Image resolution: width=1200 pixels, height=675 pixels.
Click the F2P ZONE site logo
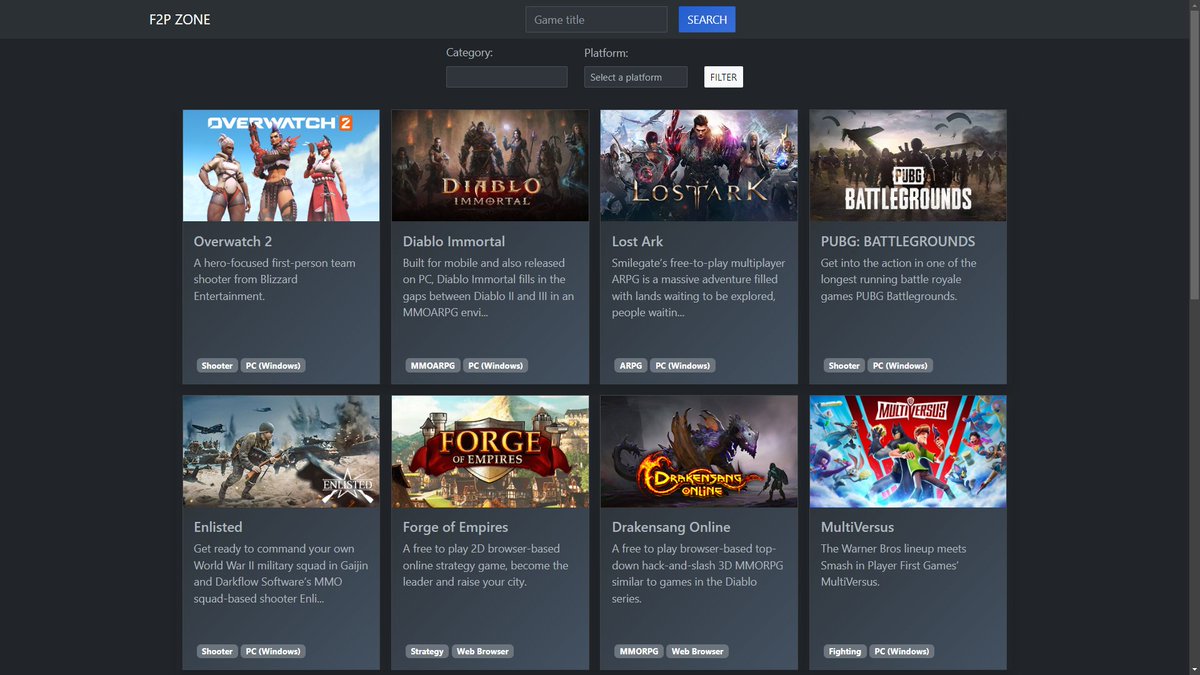[180, 19]
